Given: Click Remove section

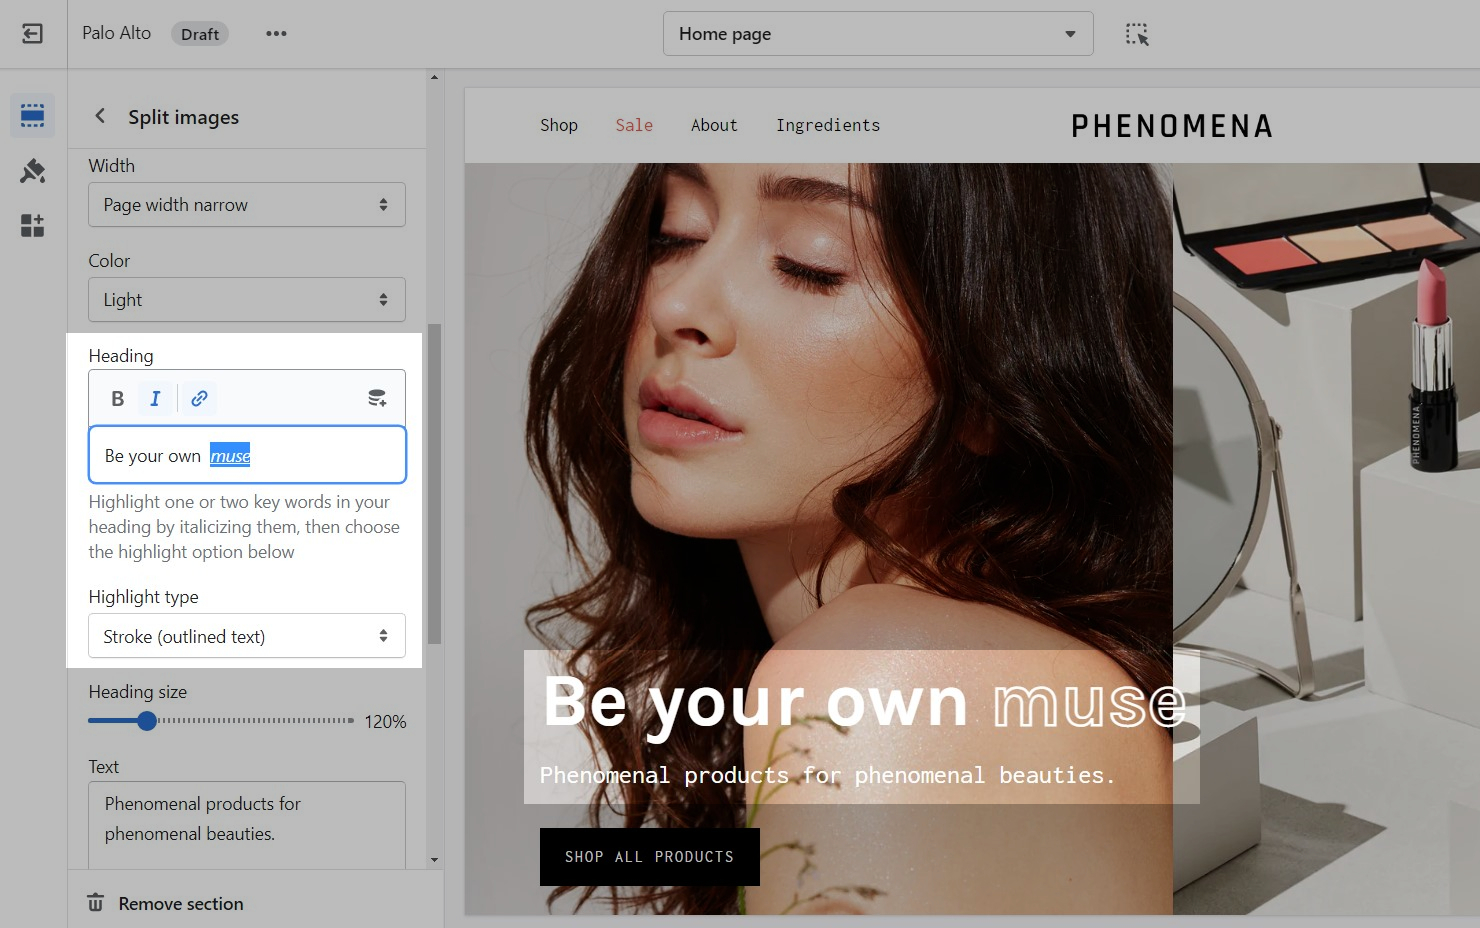Looking at the screenshot, I should (180, 904).
